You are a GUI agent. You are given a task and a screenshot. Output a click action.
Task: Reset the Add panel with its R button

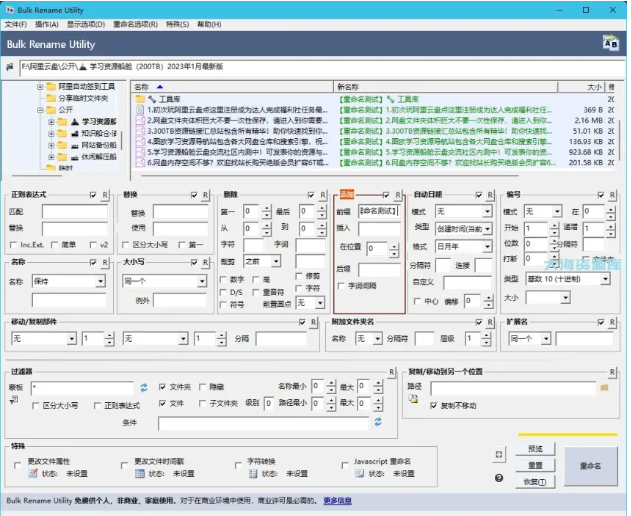[398, 194]
